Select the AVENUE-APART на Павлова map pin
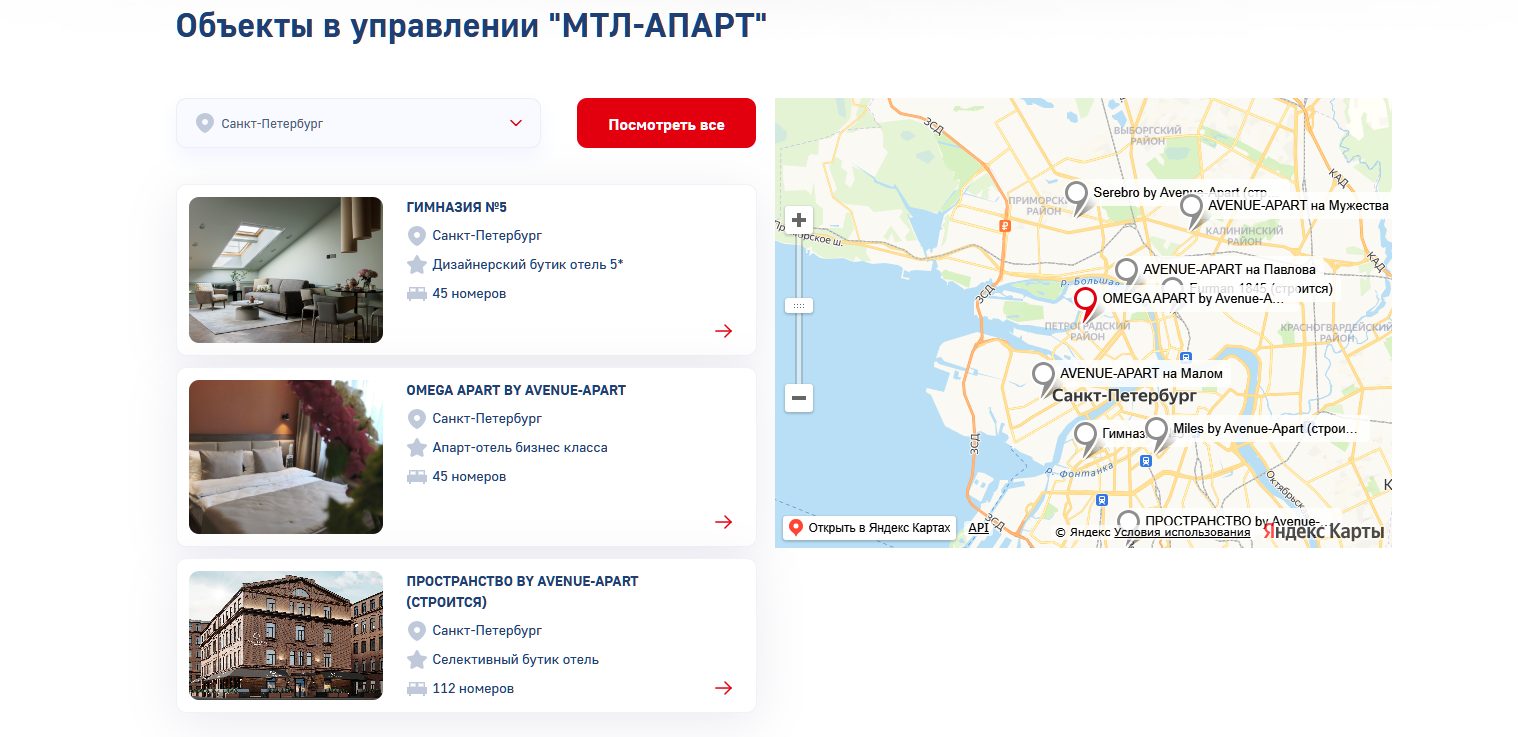 pyautogui.click(x=1127, y=272)
